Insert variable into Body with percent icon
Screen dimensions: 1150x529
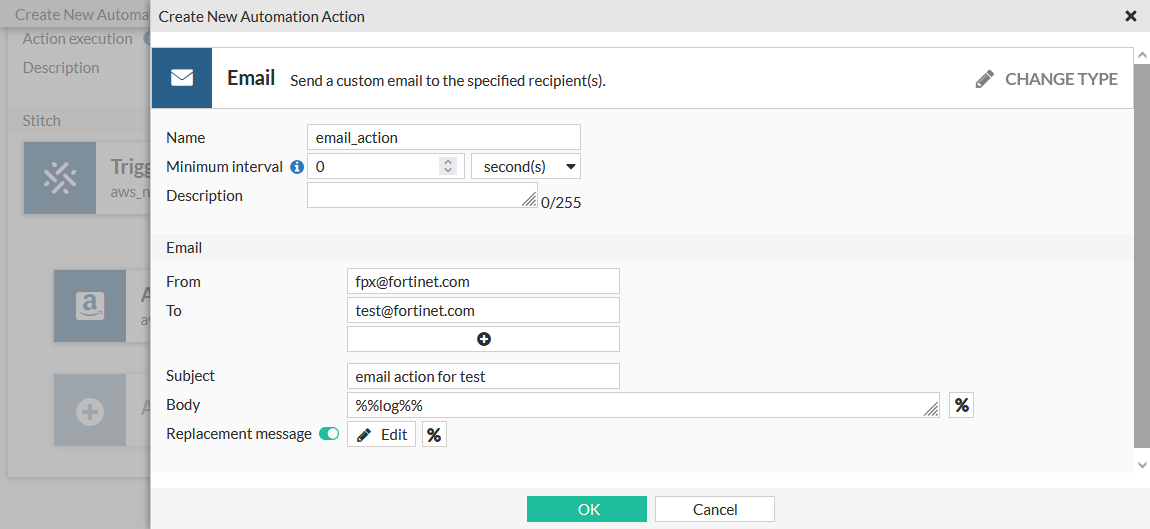click(961, 405)
